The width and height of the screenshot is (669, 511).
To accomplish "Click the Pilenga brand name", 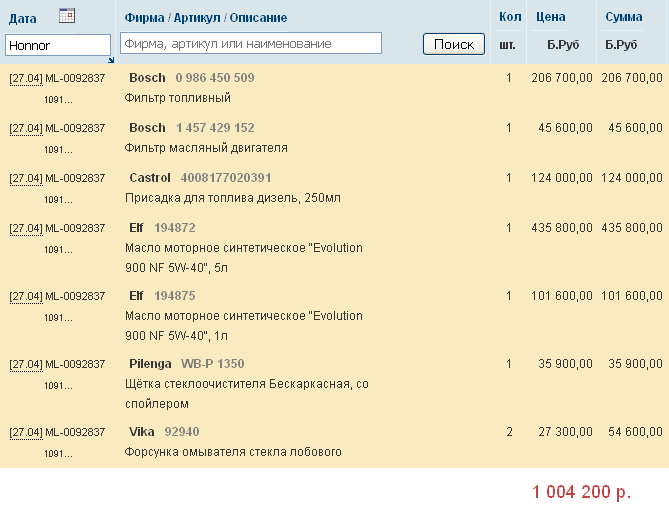I will click(x=150, y=364).
